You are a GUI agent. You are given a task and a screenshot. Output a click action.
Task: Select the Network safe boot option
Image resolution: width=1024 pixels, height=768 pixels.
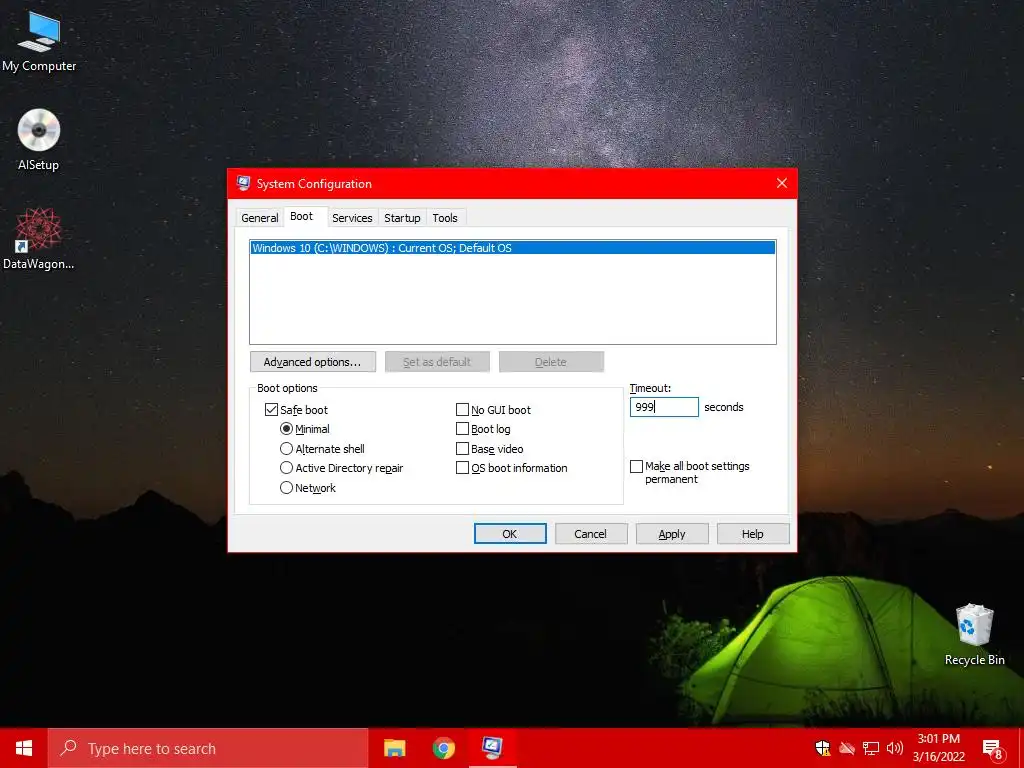pyautogui.click(x=286, y=488)
